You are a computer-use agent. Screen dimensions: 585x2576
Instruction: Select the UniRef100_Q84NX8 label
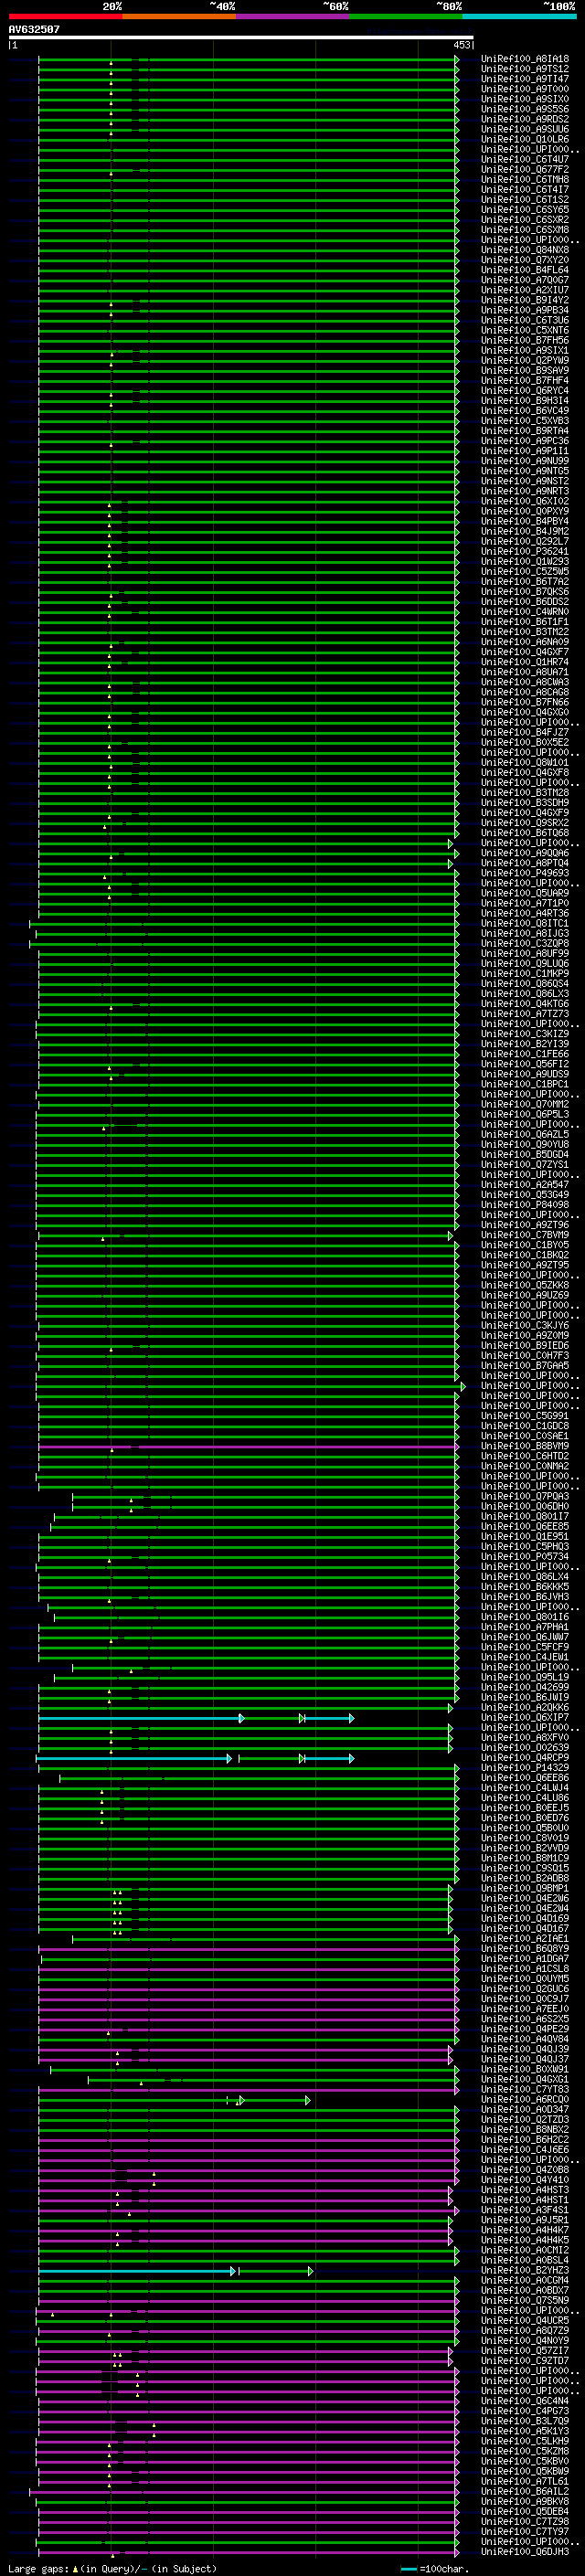pyautogui.click(x=525, y=250)
